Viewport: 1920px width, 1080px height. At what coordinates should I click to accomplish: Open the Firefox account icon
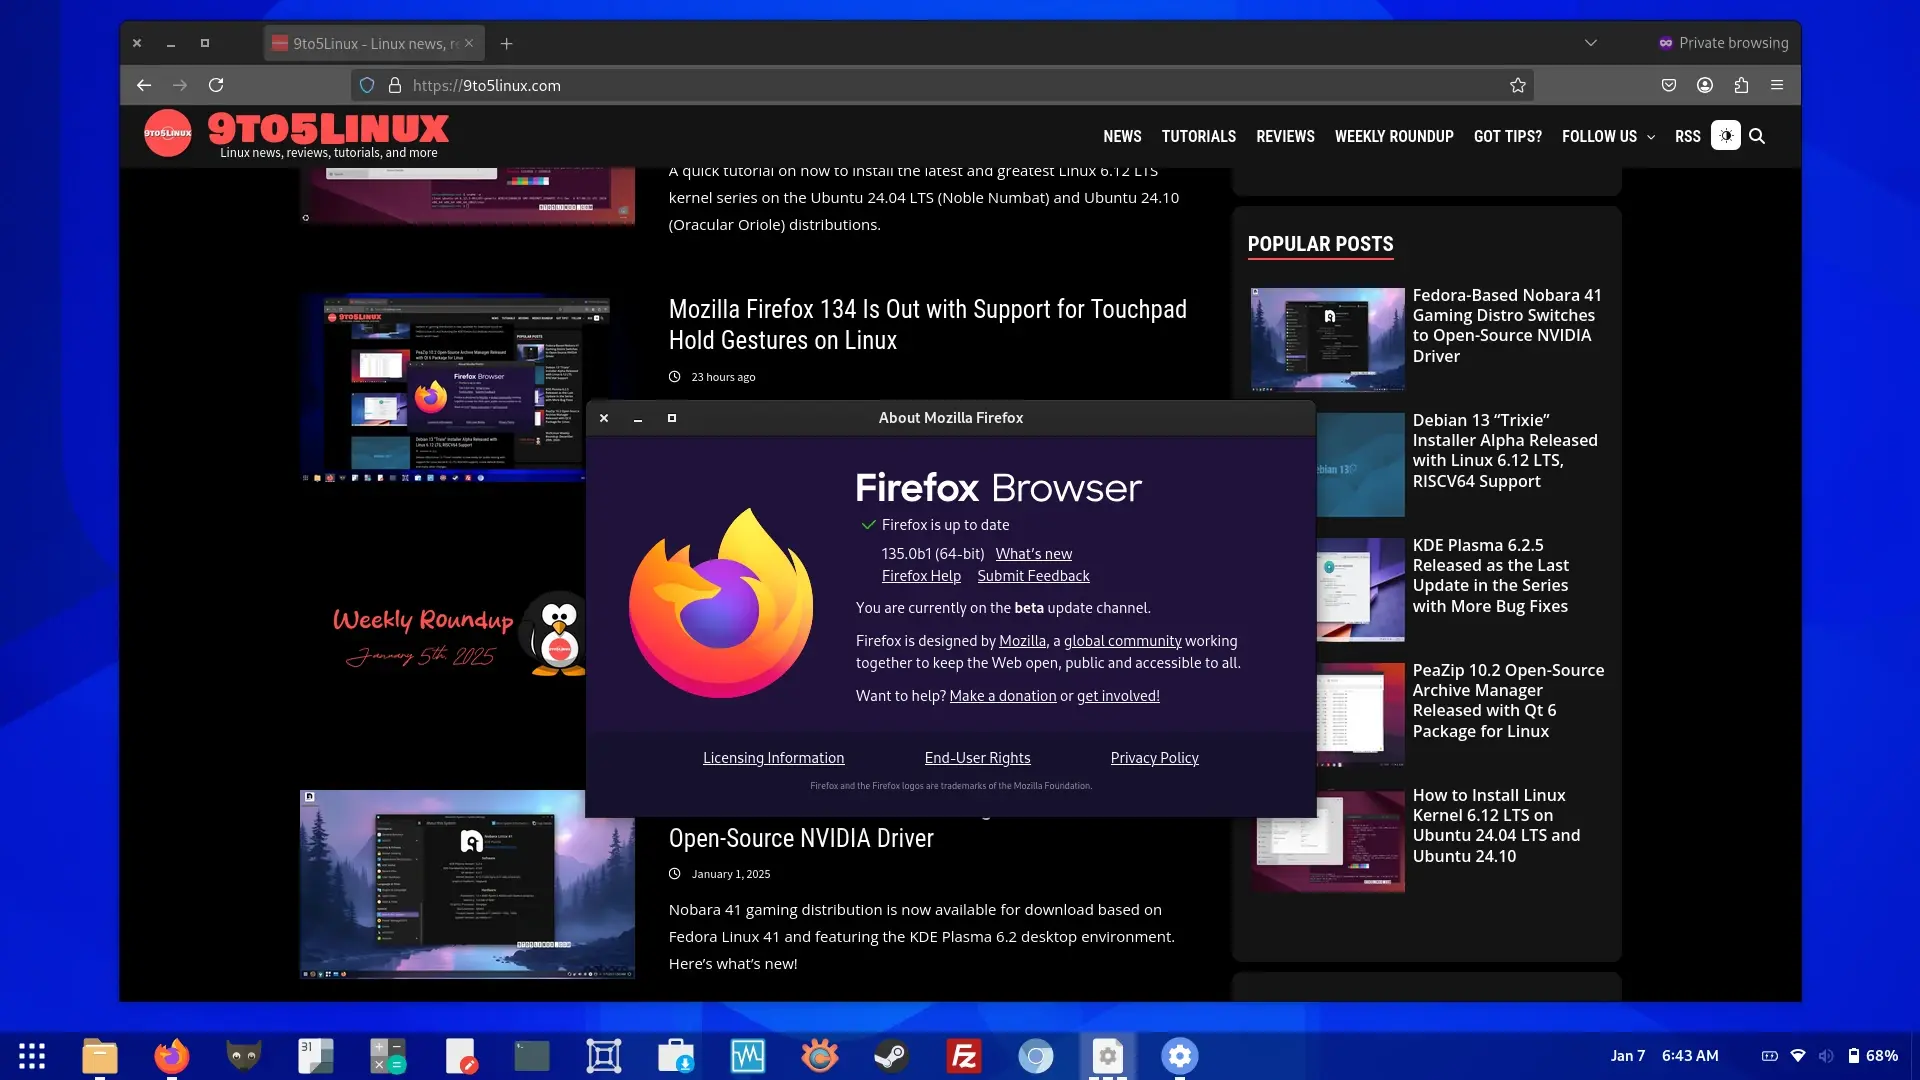(1705, 86)
